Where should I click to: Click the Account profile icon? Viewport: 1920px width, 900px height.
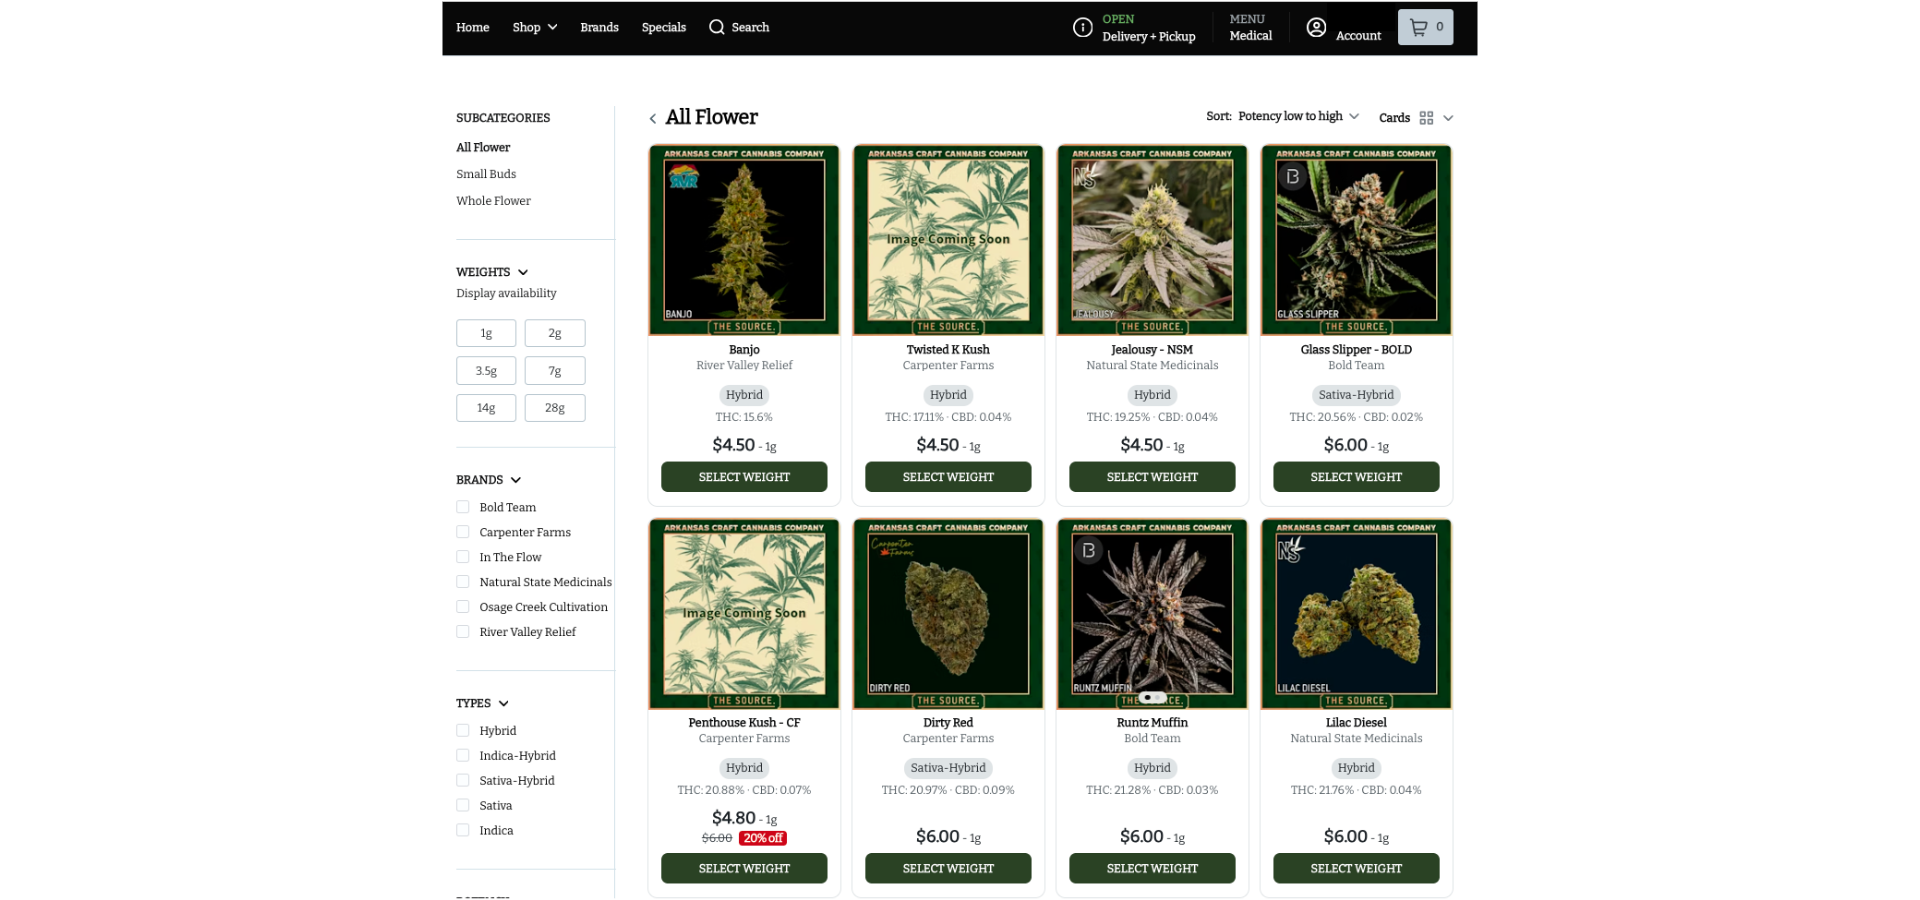[x=1316, y=27]
